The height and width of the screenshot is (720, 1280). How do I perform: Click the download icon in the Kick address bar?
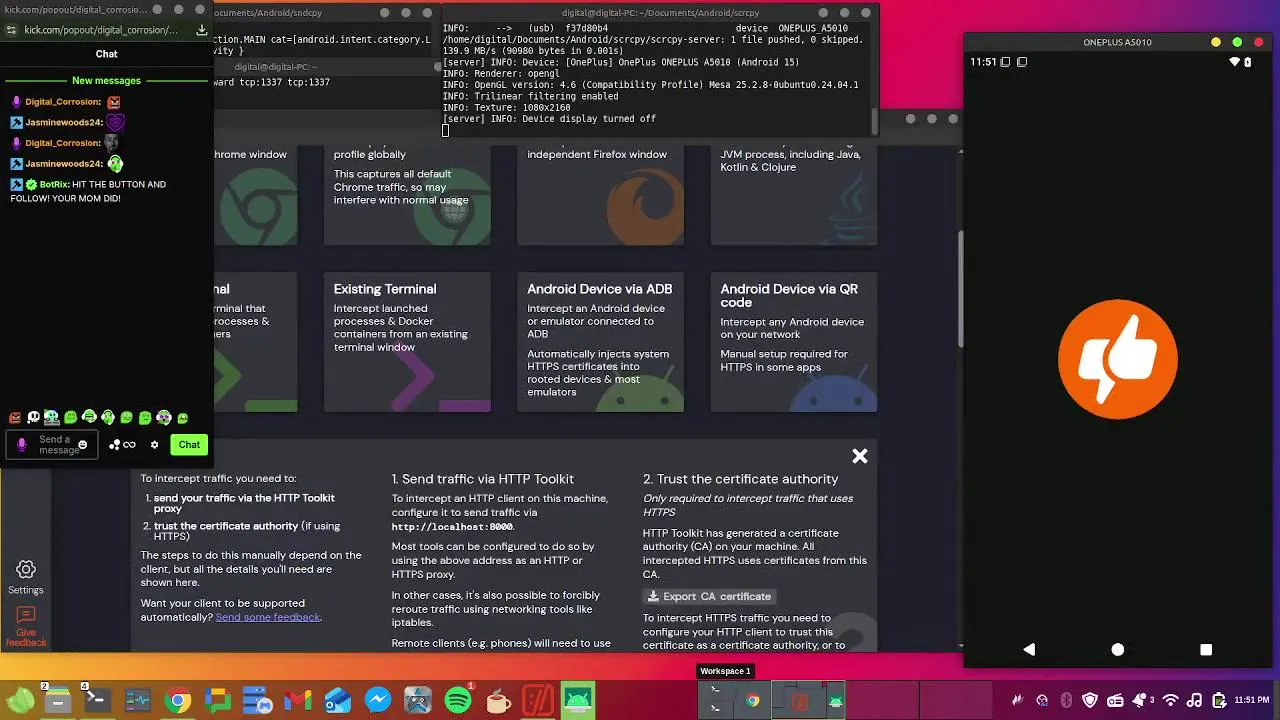pos(201,30)
